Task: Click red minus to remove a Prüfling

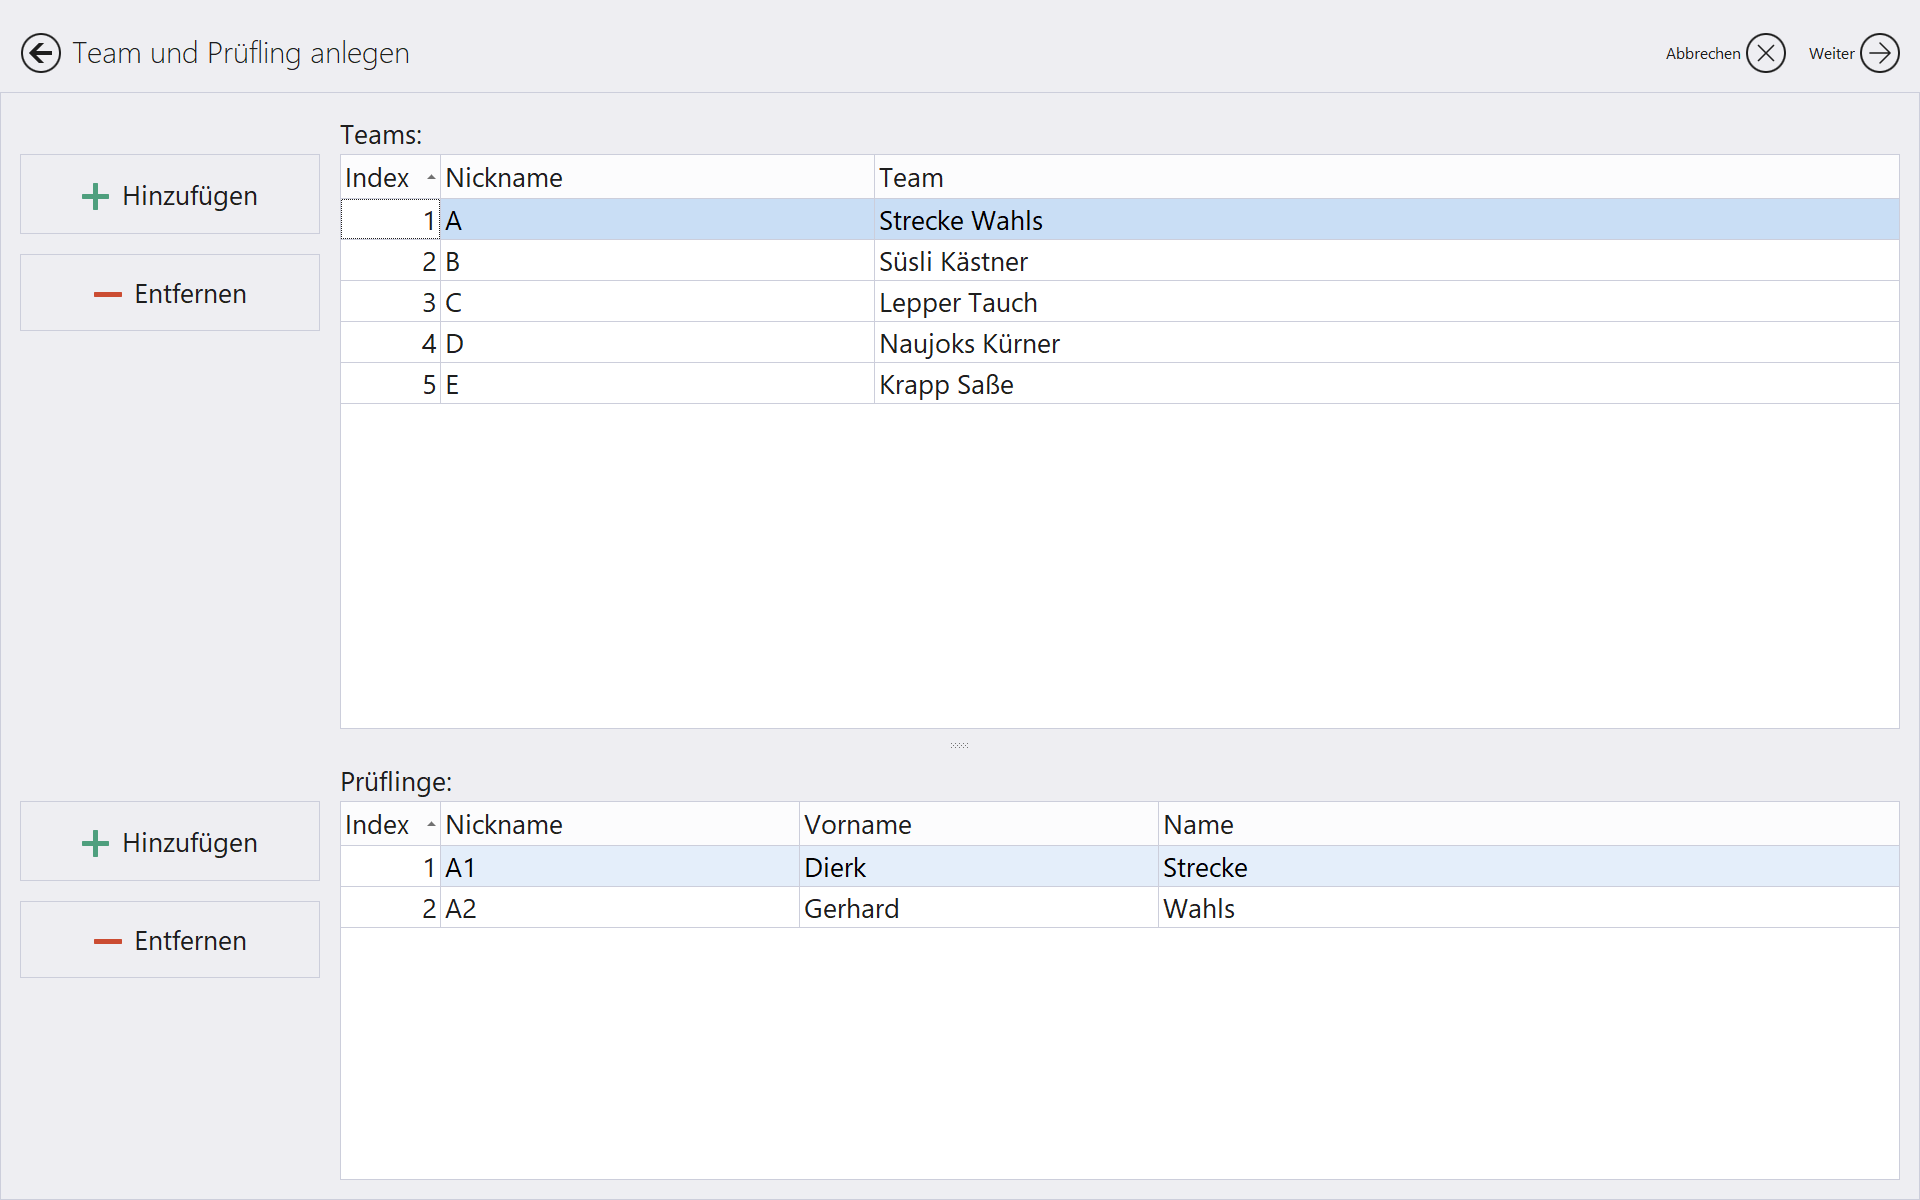Action: click(107, 941)
